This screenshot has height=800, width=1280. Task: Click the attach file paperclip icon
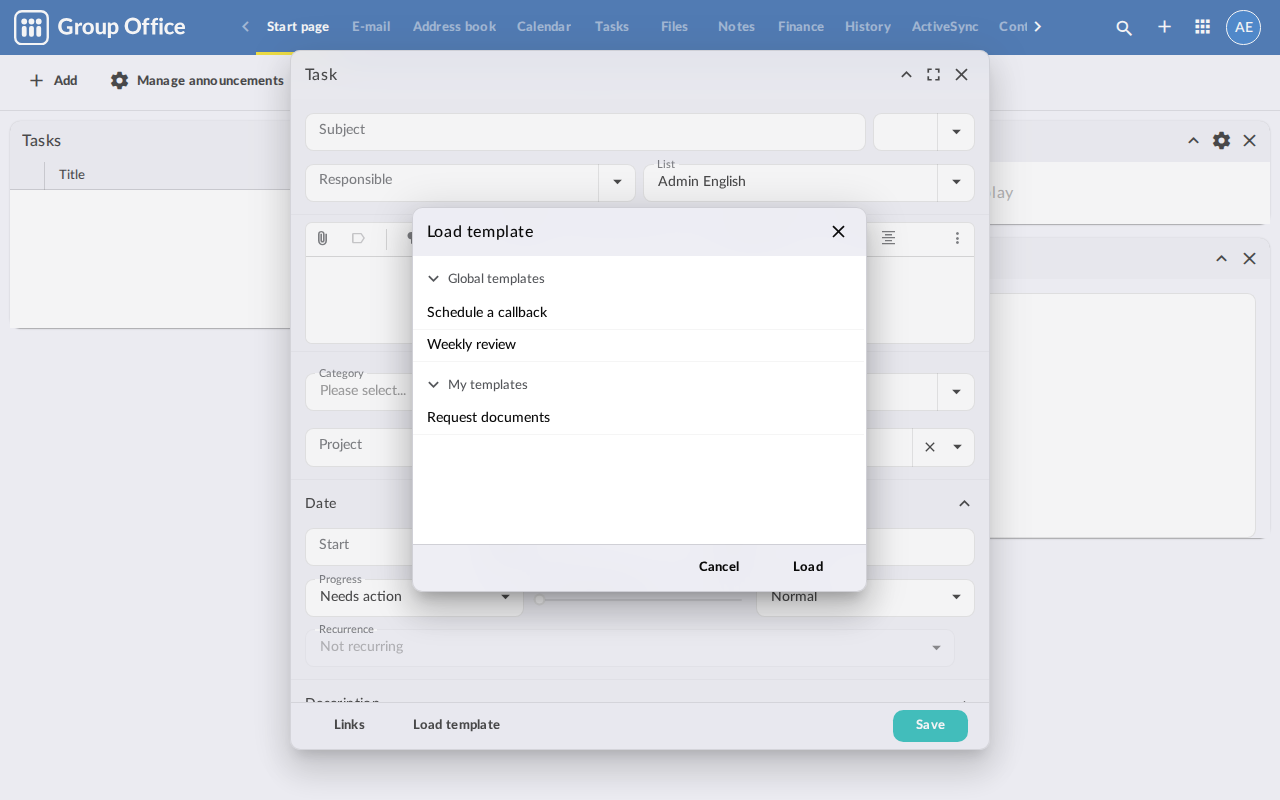click(x=322, y=238)
